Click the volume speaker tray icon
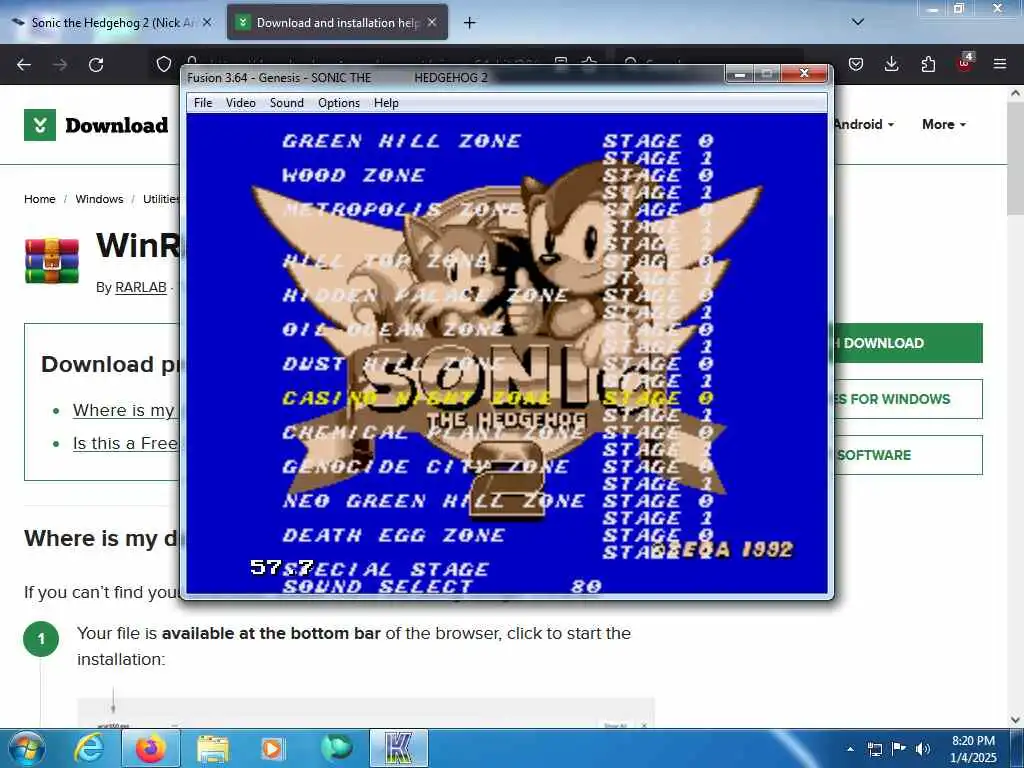 (922, 749)
